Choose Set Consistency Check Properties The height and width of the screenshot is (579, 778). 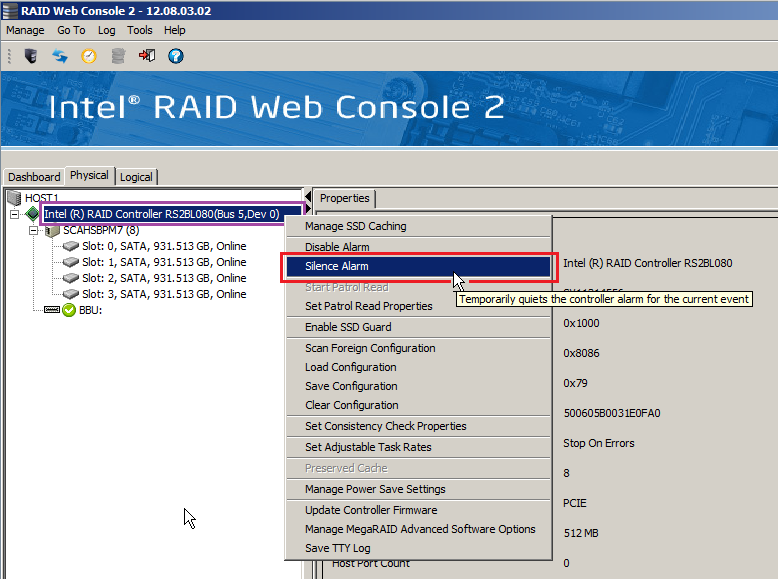(418, 426)
